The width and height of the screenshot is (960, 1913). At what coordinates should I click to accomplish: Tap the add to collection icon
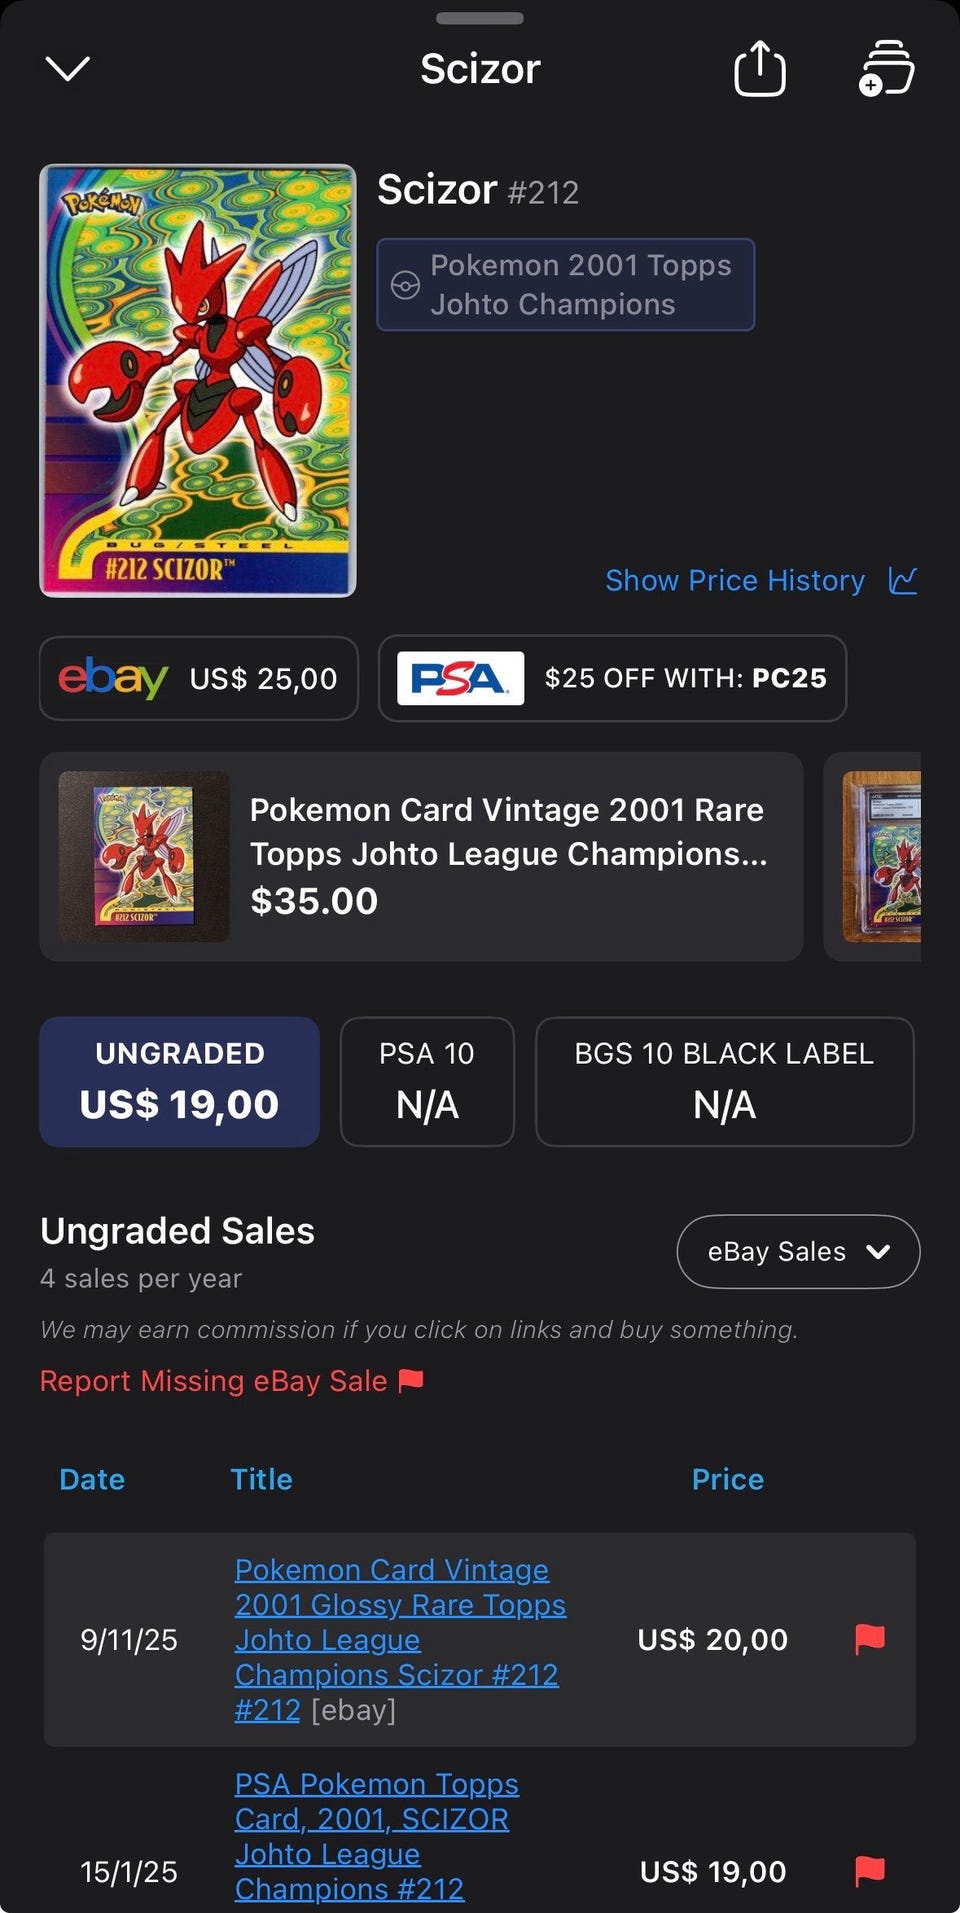coord(886,68)
